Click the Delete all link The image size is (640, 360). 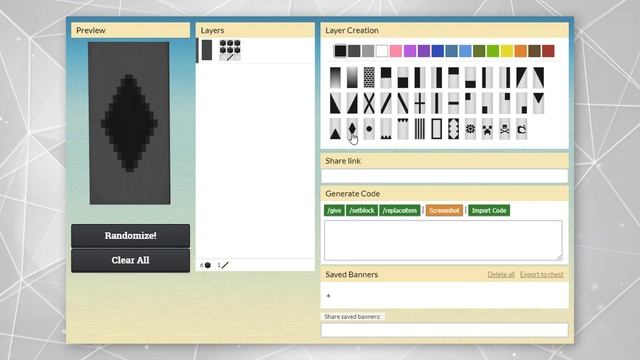tap(501, 274)
